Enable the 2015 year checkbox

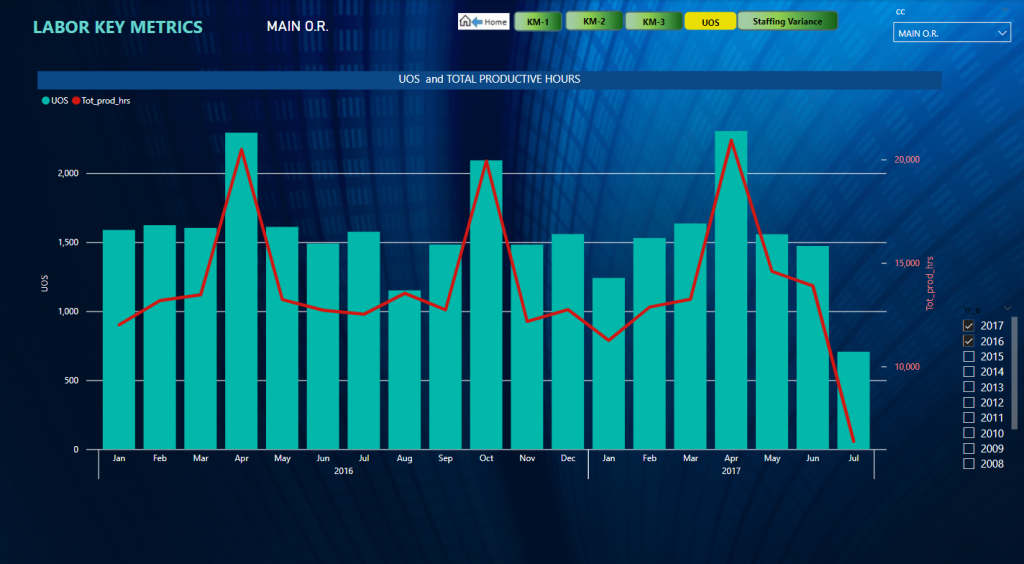click(x=968, y=357)
